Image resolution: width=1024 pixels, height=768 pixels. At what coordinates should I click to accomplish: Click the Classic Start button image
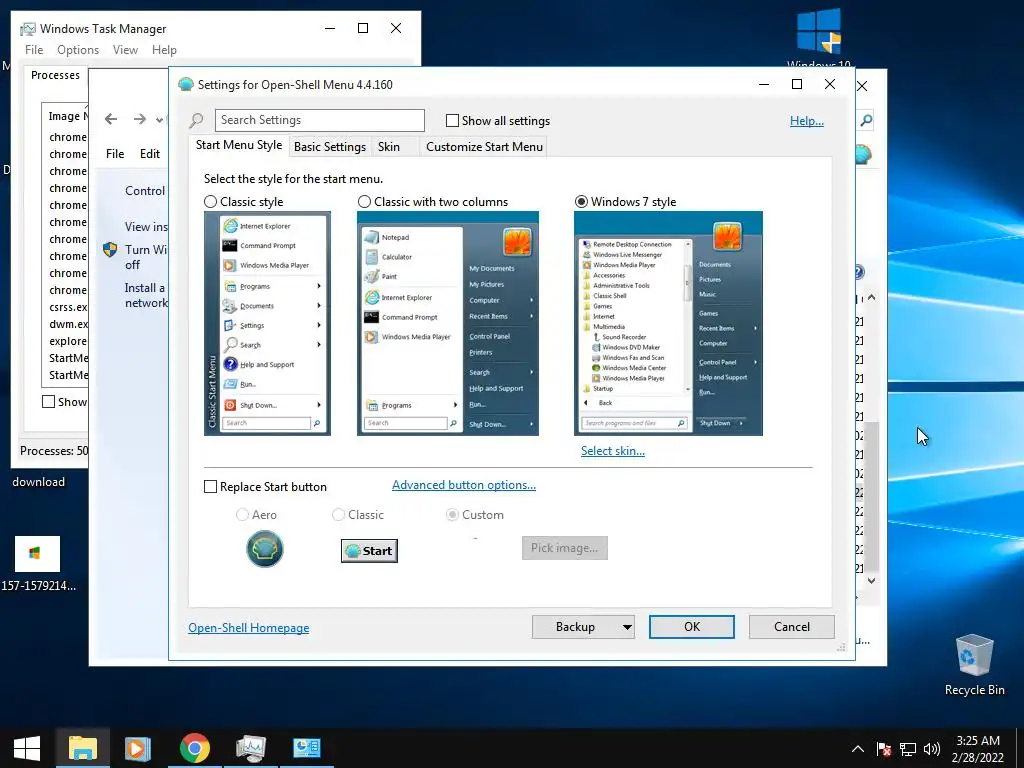point(369,551)
